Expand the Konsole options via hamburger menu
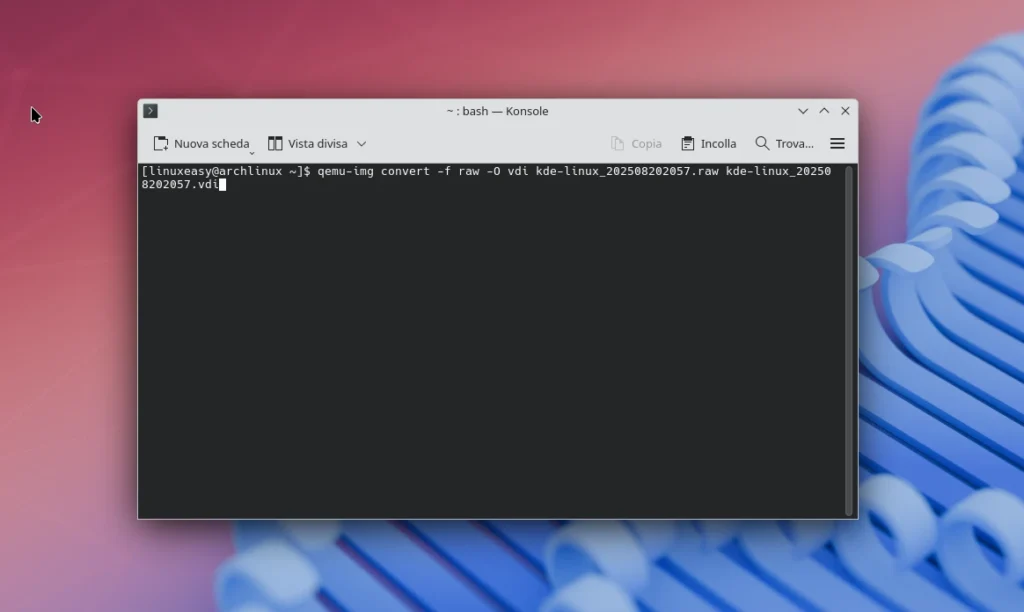 coord(837,143)
